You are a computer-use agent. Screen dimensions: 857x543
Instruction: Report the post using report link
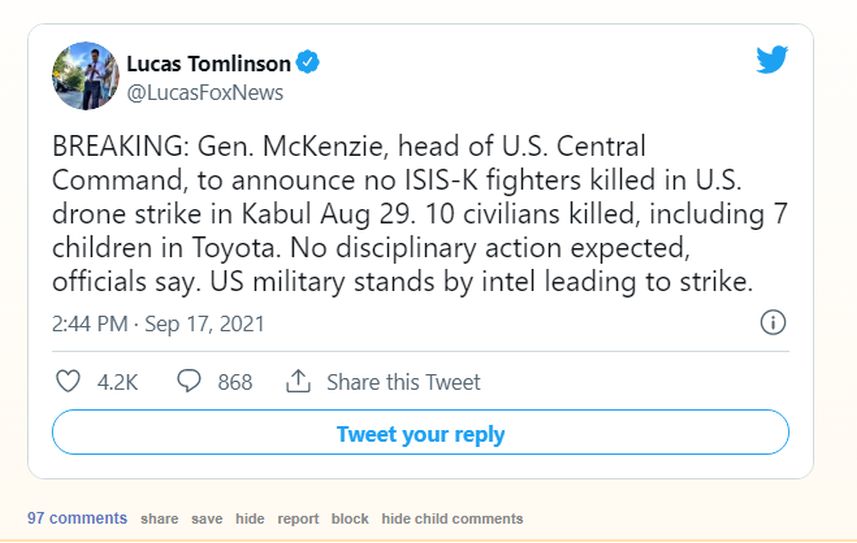(x=298, y=518)
